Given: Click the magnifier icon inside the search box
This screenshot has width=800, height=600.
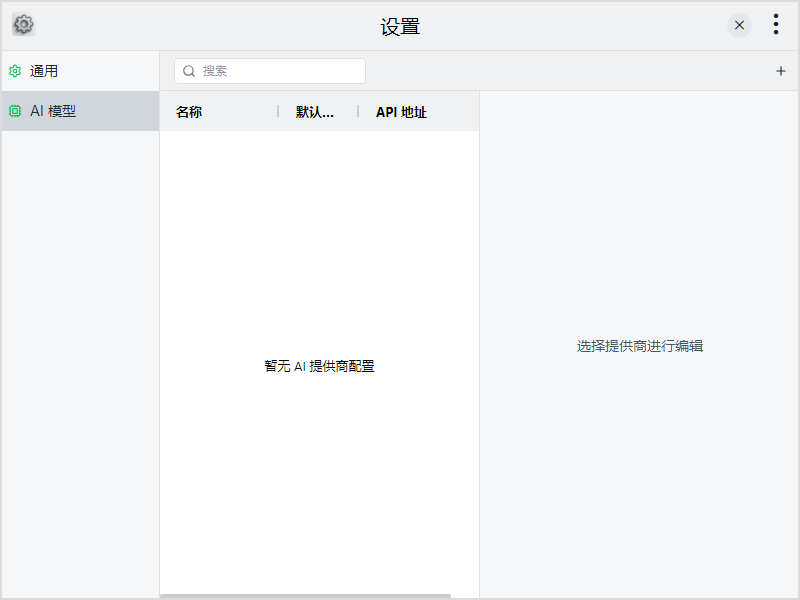Looking at the screenshot, I should tap(189, 71).
